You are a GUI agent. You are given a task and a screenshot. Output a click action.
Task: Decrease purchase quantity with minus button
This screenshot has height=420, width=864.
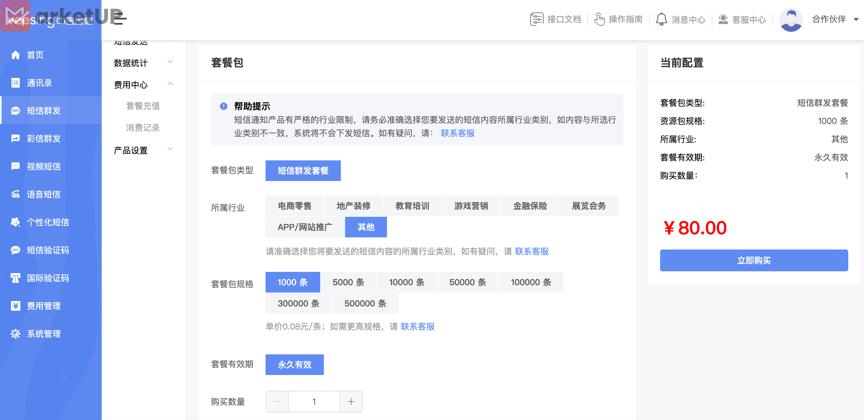click(277, 402)
